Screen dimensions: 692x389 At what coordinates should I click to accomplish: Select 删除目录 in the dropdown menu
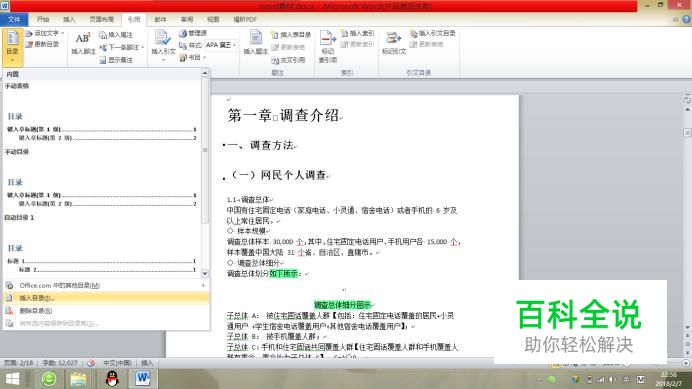pyautogui.click(x=106, y=311)
